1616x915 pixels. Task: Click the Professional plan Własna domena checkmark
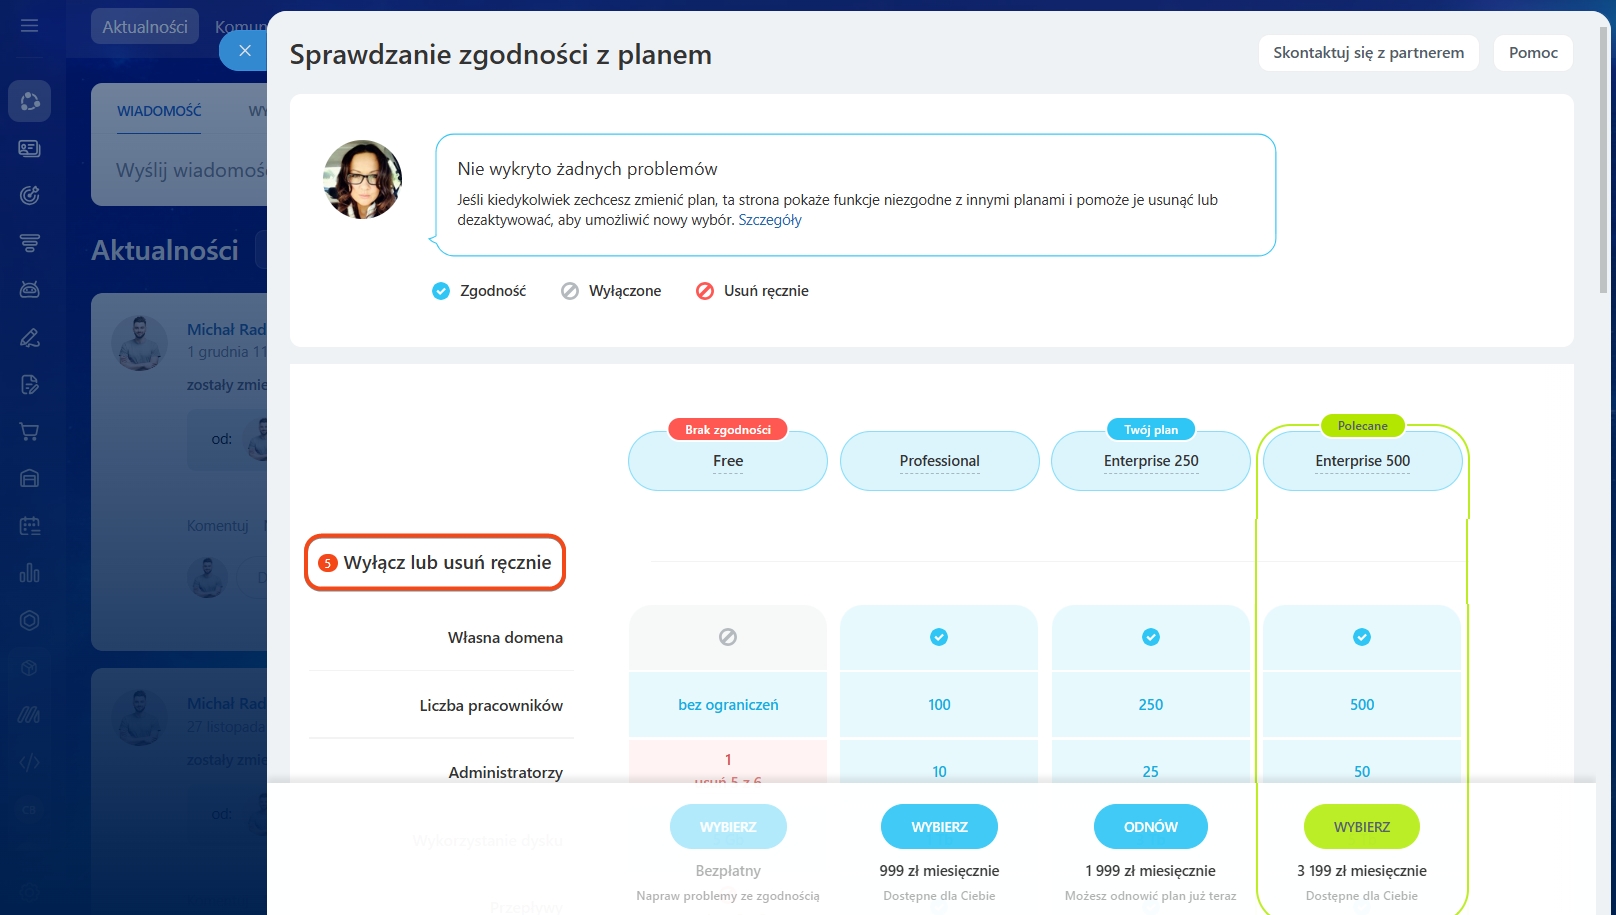[x=939, y=637]
